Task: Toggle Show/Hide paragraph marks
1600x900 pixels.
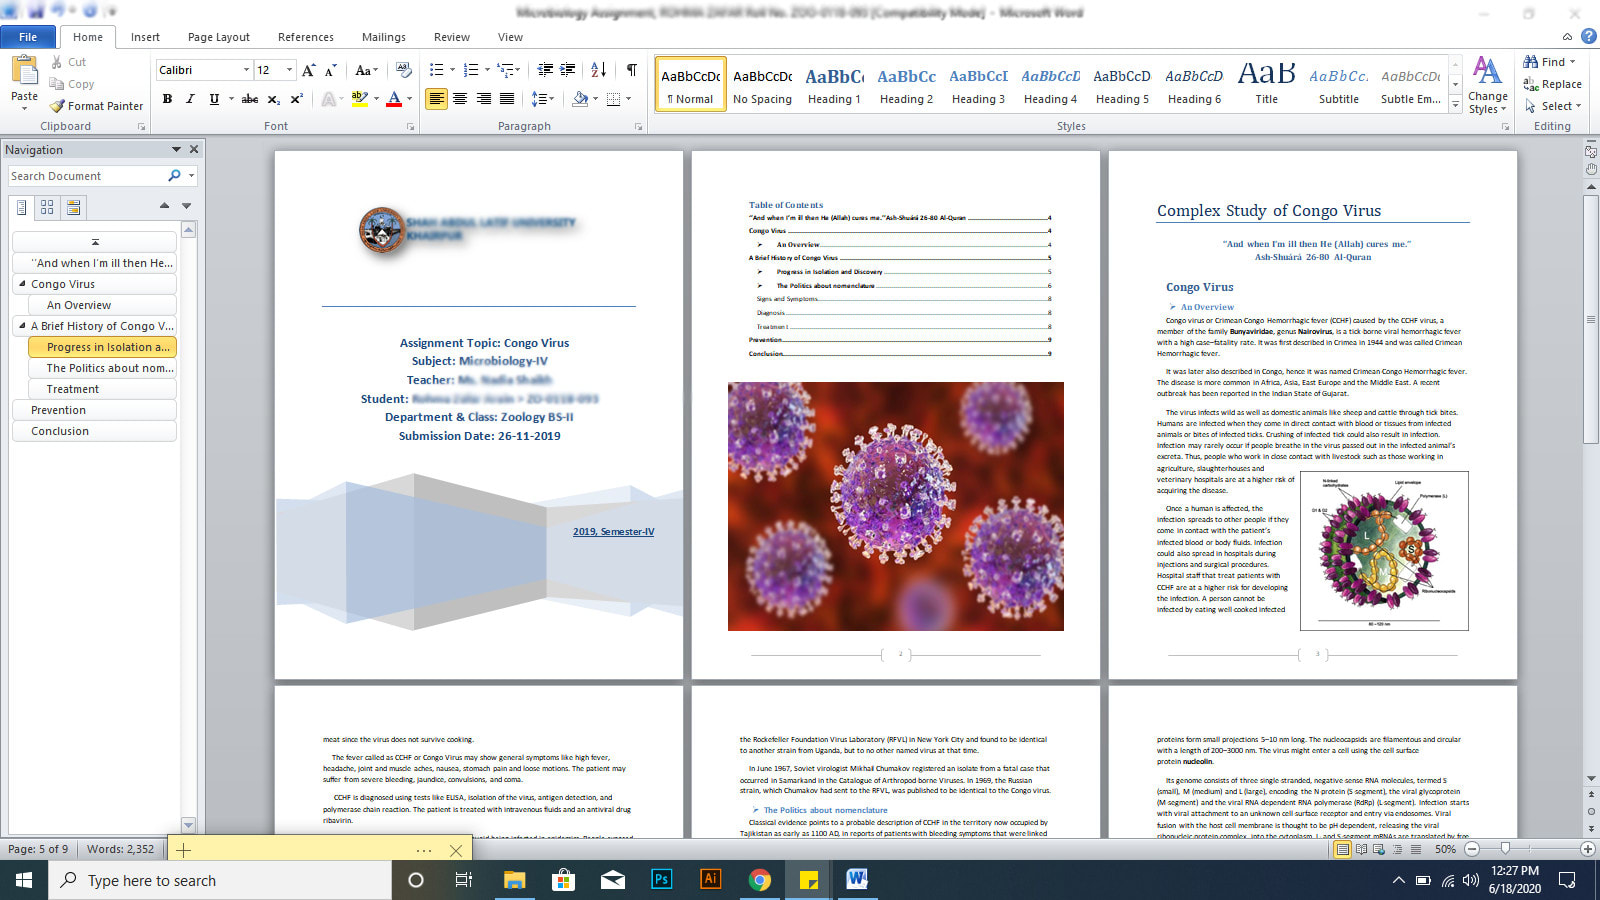Action: (x=631, y=70)
